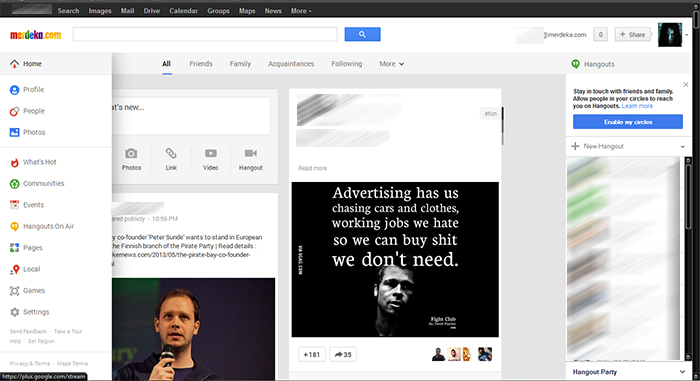This screenshot has height=381, width=700.
Task: Open the Profile icon
Action: (15, 90)
